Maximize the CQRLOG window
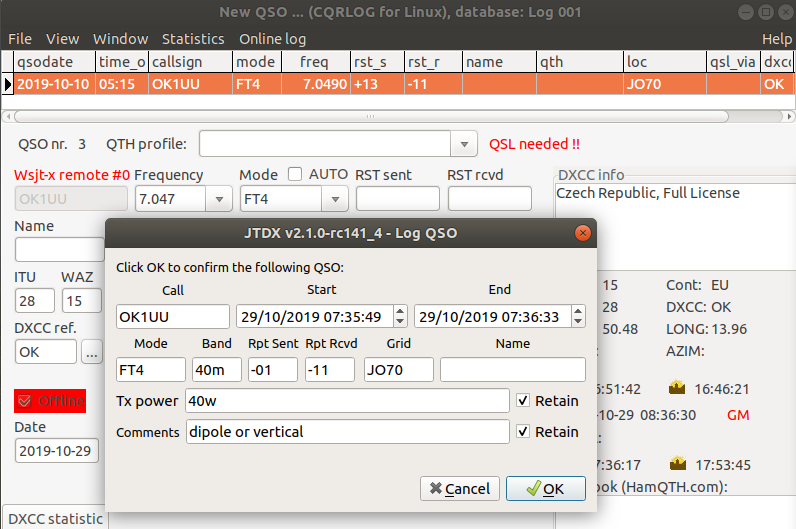The image size is (796, 529). click(x=766, y=12)
